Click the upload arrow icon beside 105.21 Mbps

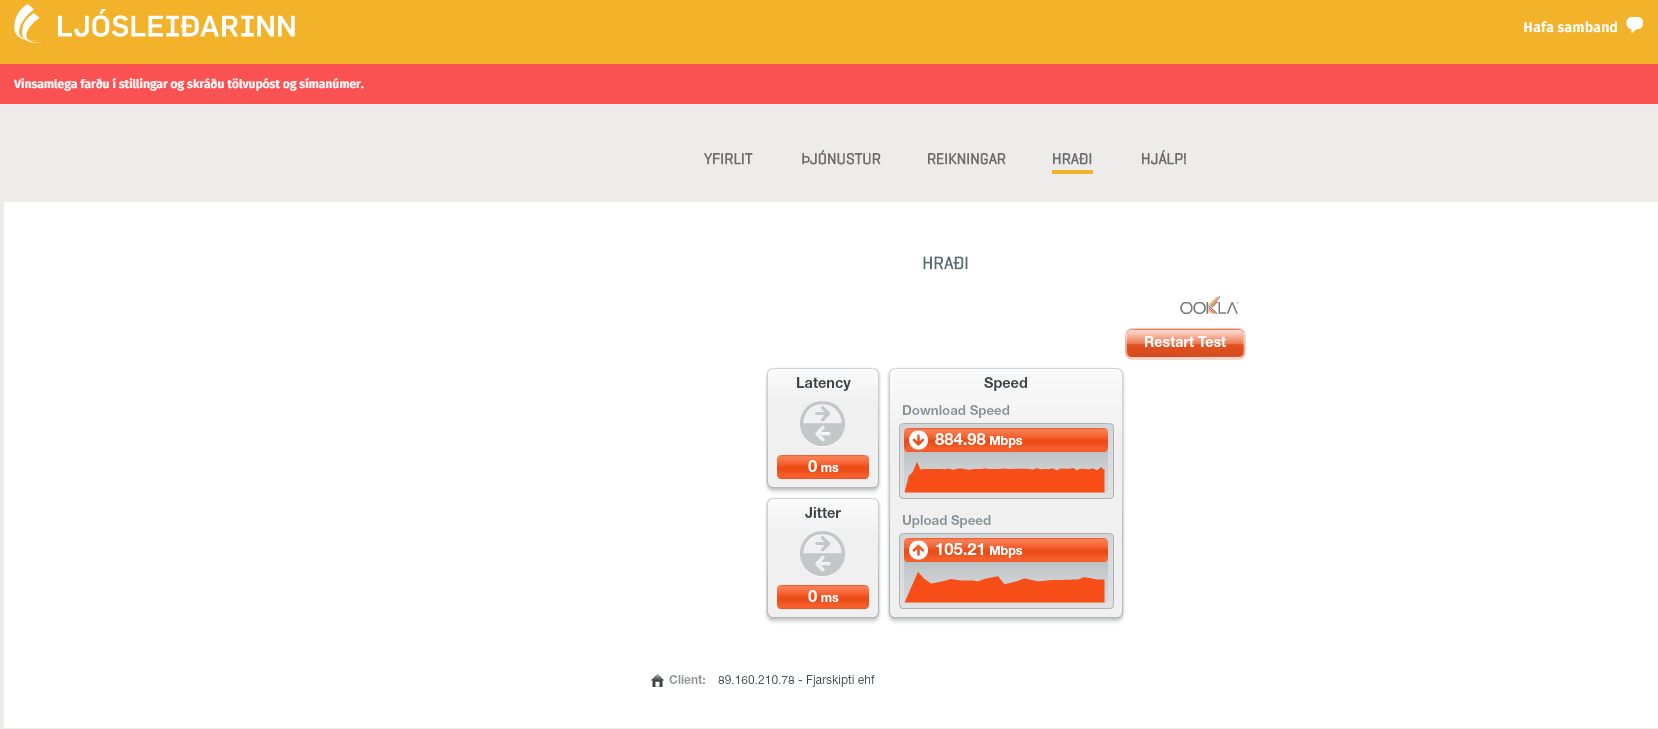918,550
